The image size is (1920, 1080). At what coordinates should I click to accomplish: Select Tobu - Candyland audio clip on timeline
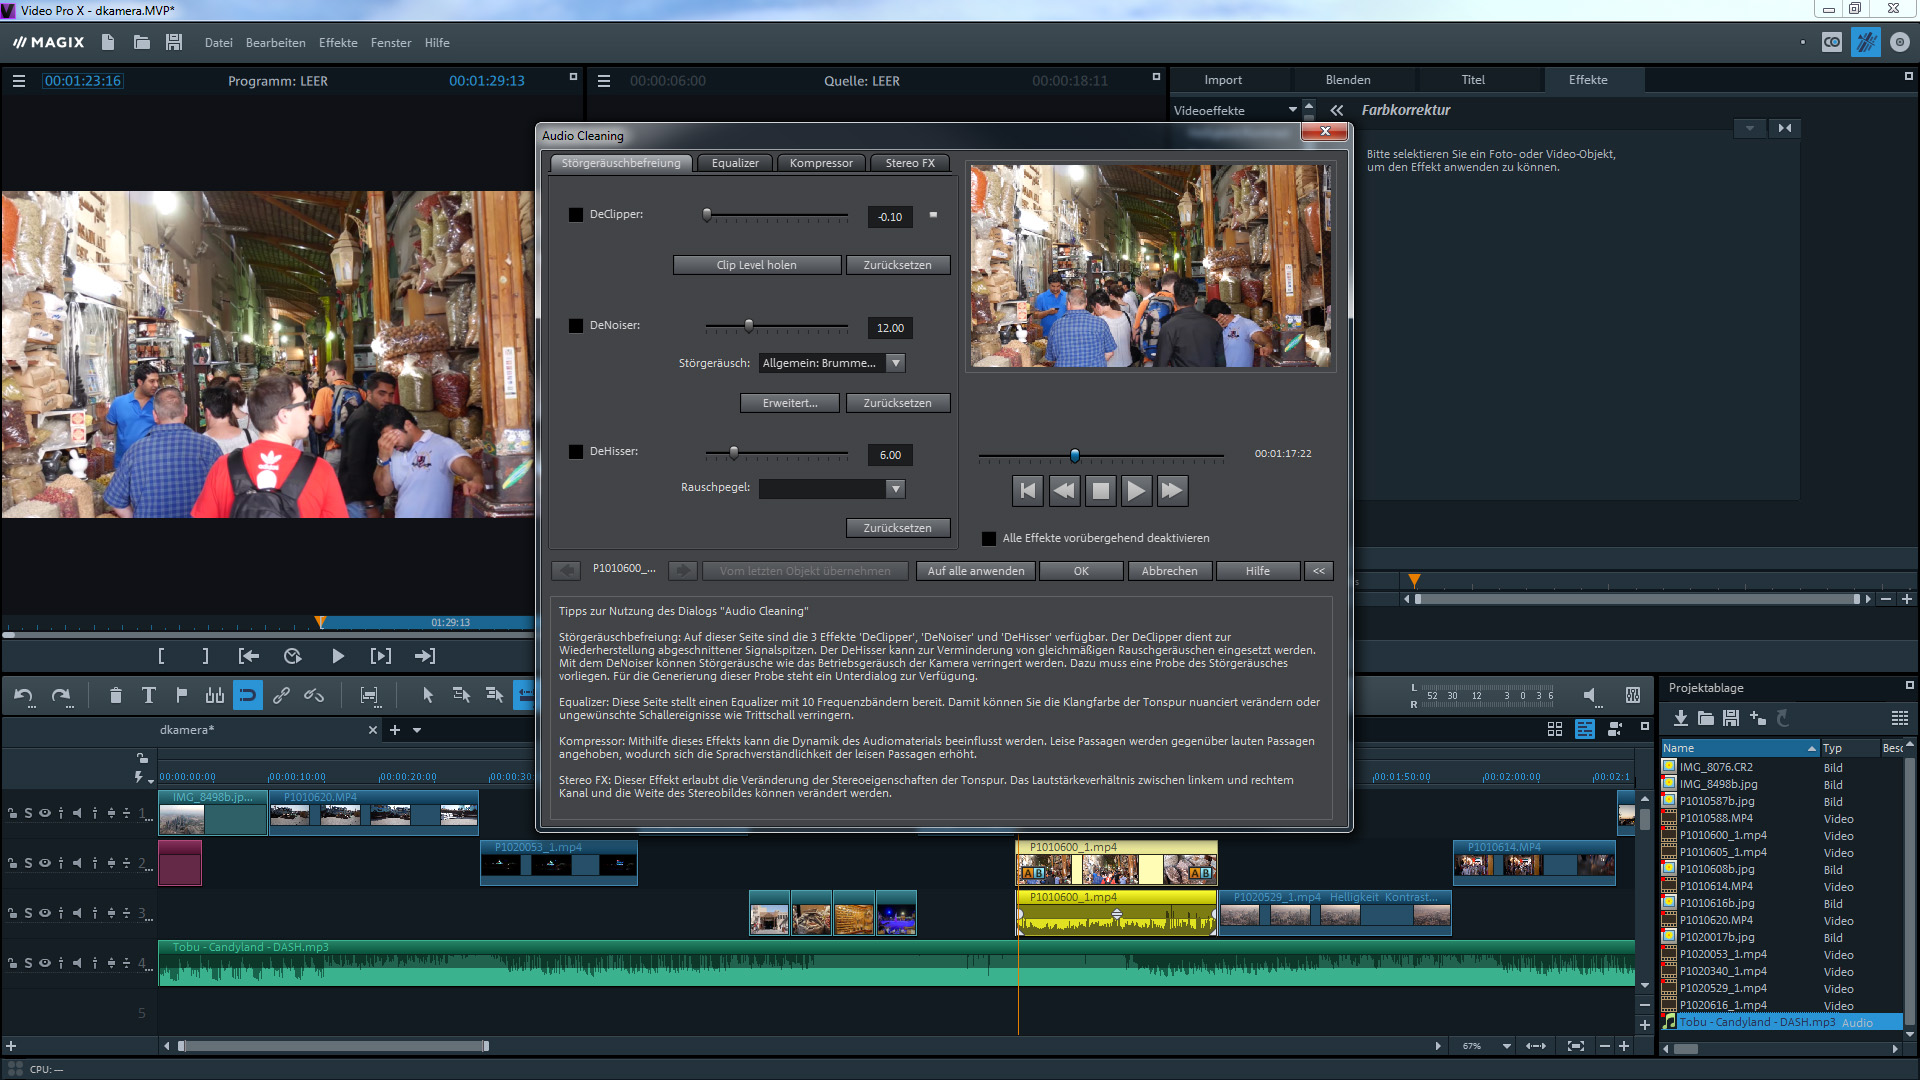click(896, 962)
